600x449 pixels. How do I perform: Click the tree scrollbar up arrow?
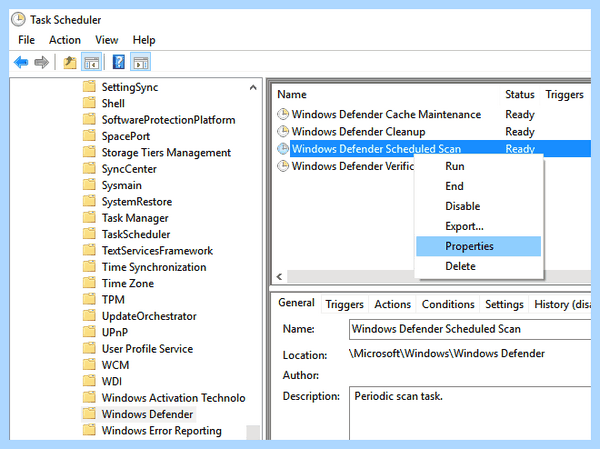[x=253, y=88]
